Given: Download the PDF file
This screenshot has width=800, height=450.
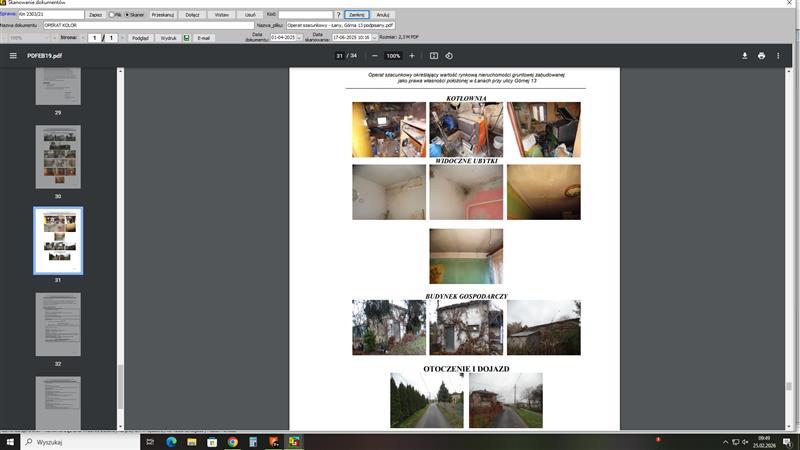Looking at the screenshot, I should click(744, 56).
